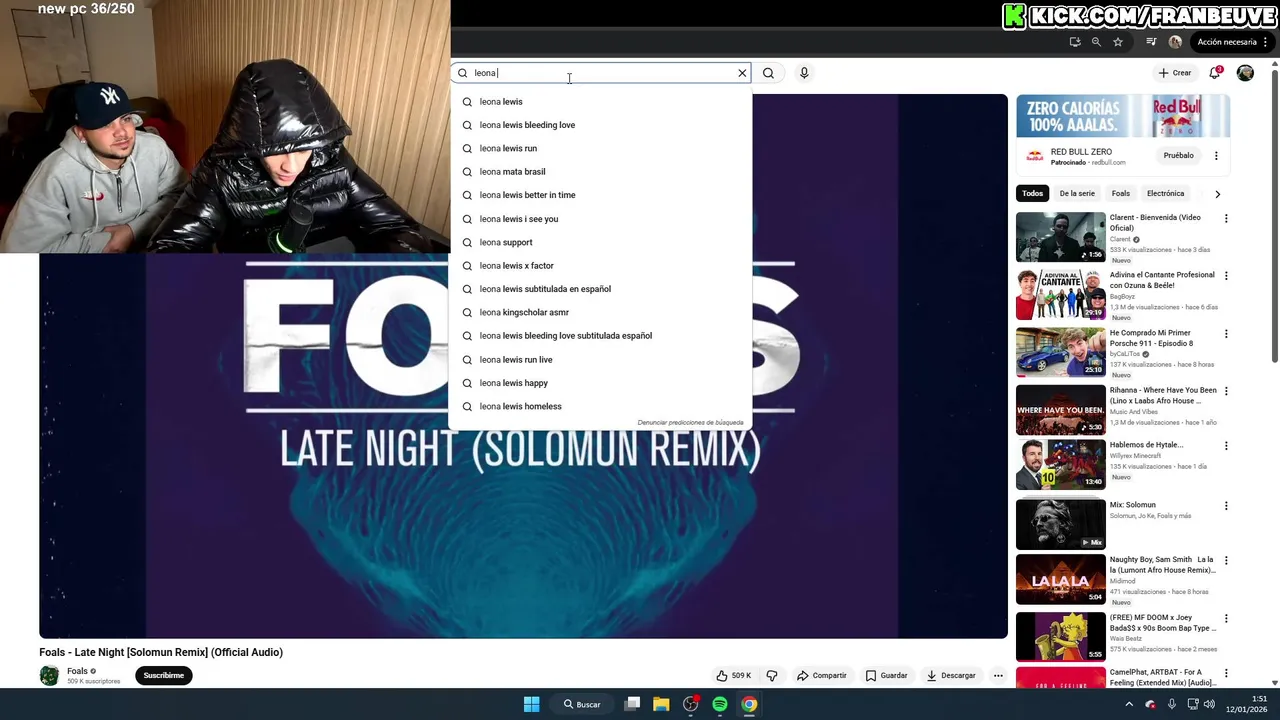The height and width of the screenshot is (720, 1280).
Task: Select suggestion 'leona lewis i see you'
Action: [600, 219]
